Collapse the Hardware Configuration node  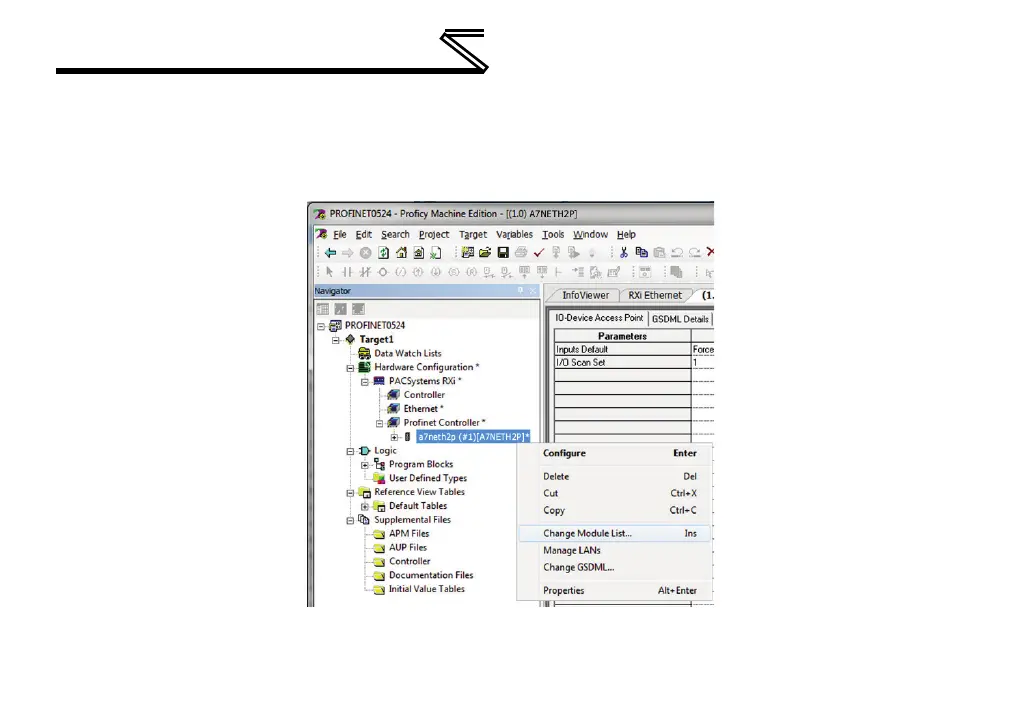[x=350, y=368]
